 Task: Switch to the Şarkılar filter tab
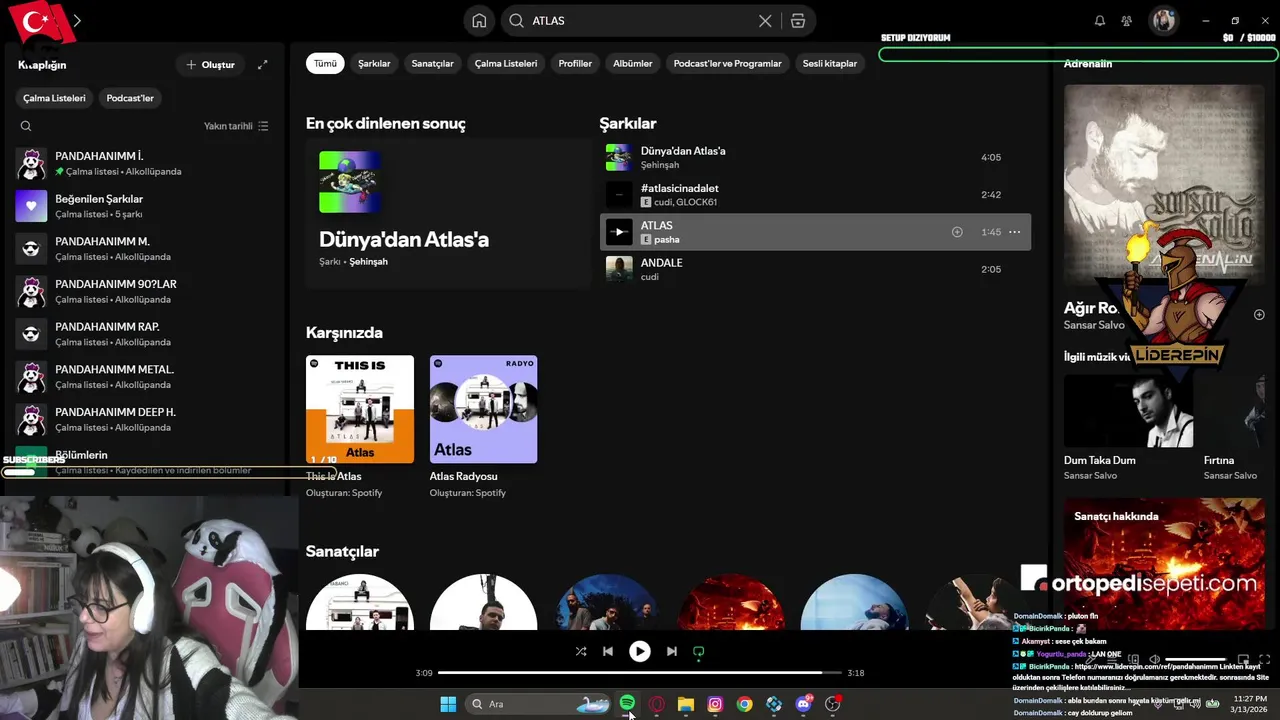tap(374, 63)
